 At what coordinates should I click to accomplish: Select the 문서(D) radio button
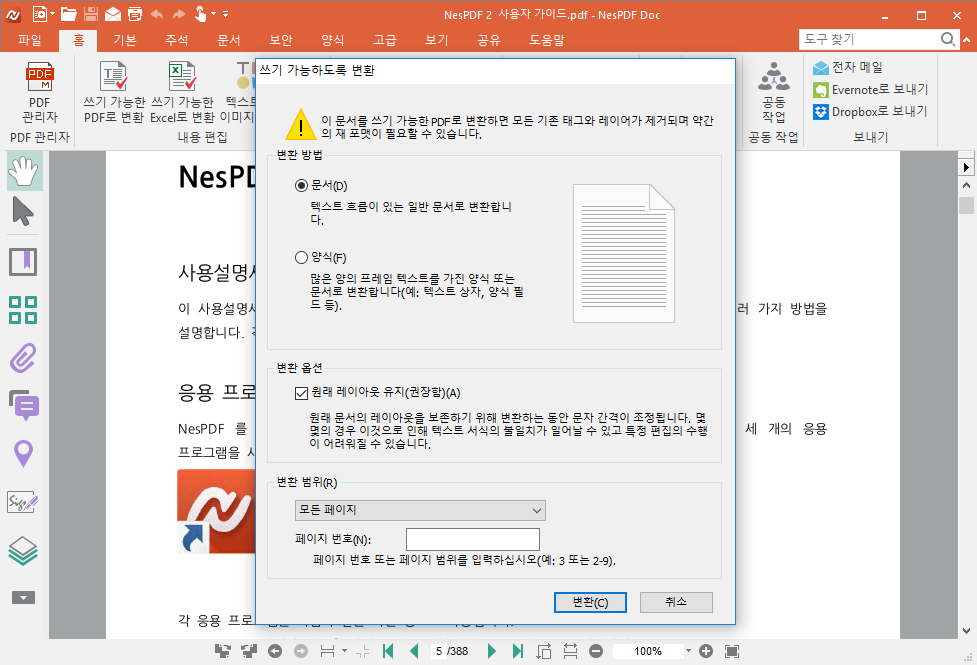coord(301,186)
